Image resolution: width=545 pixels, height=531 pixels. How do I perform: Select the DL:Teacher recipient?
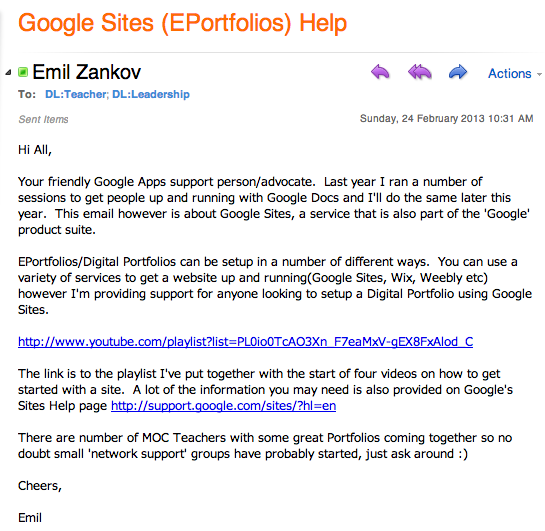click(76, 94)
